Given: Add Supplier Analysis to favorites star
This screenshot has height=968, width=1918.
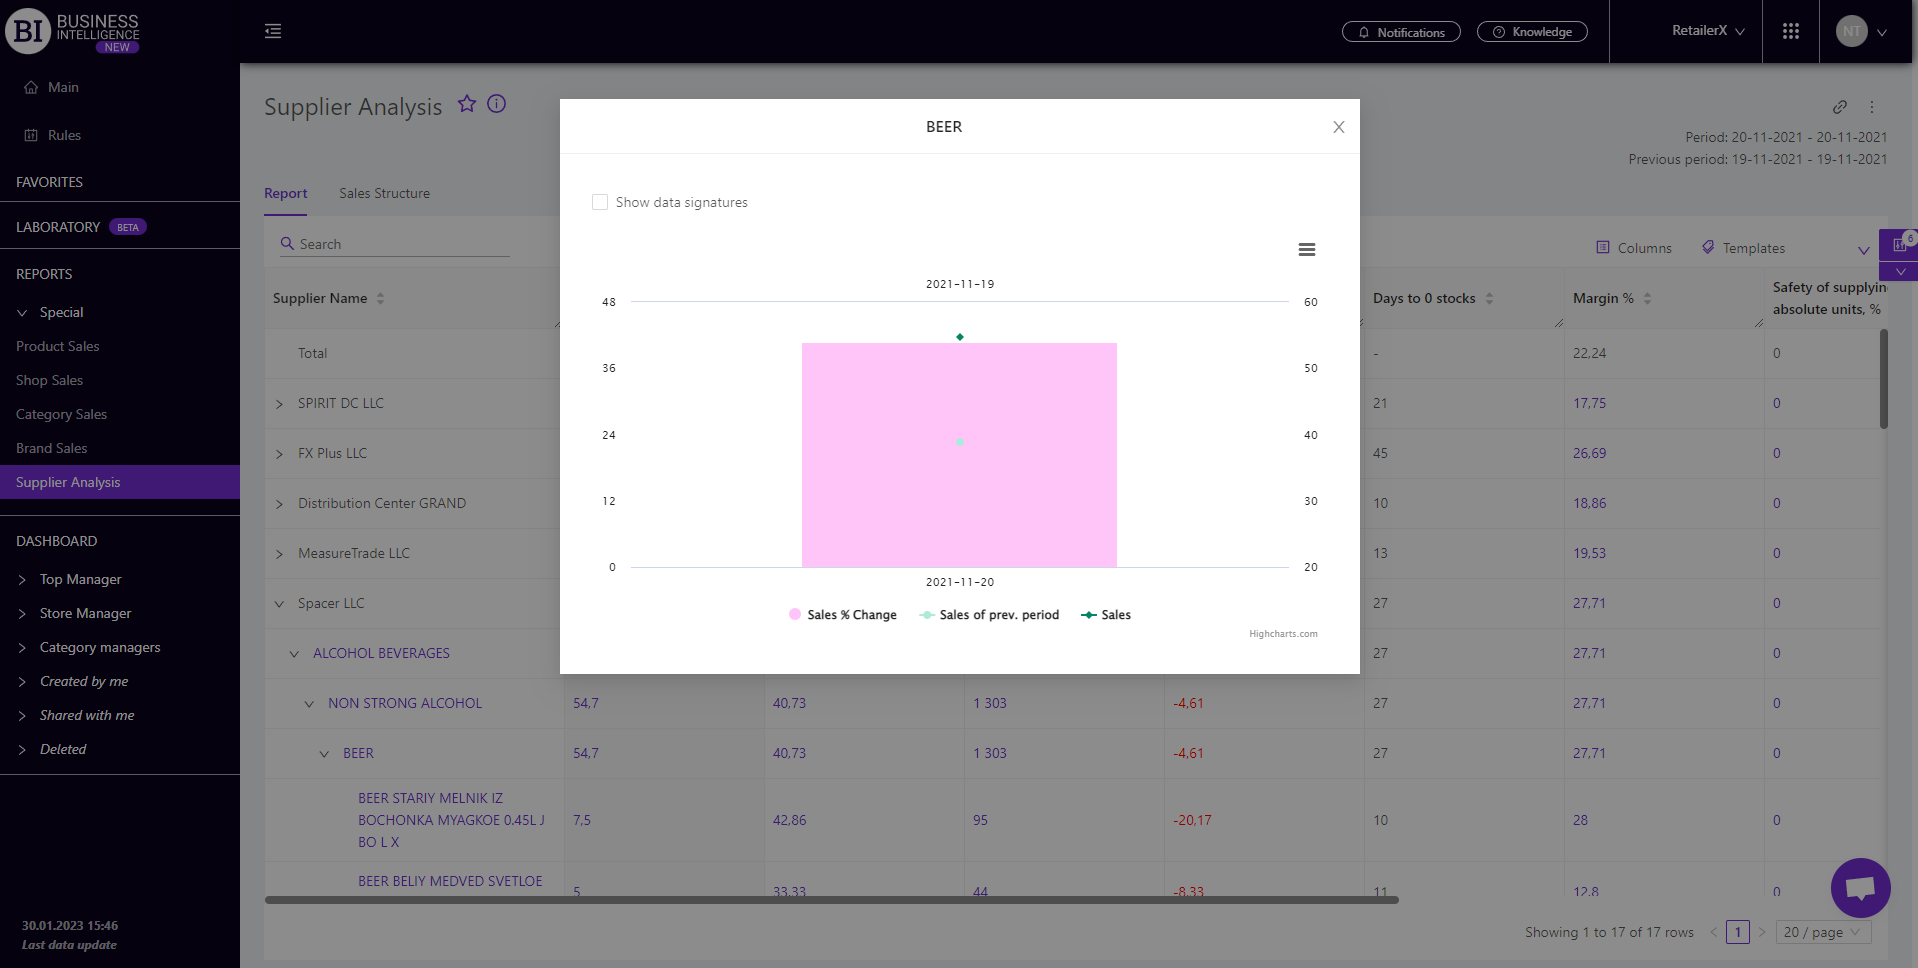Looking at the screenshot, I should coord(467,104).
